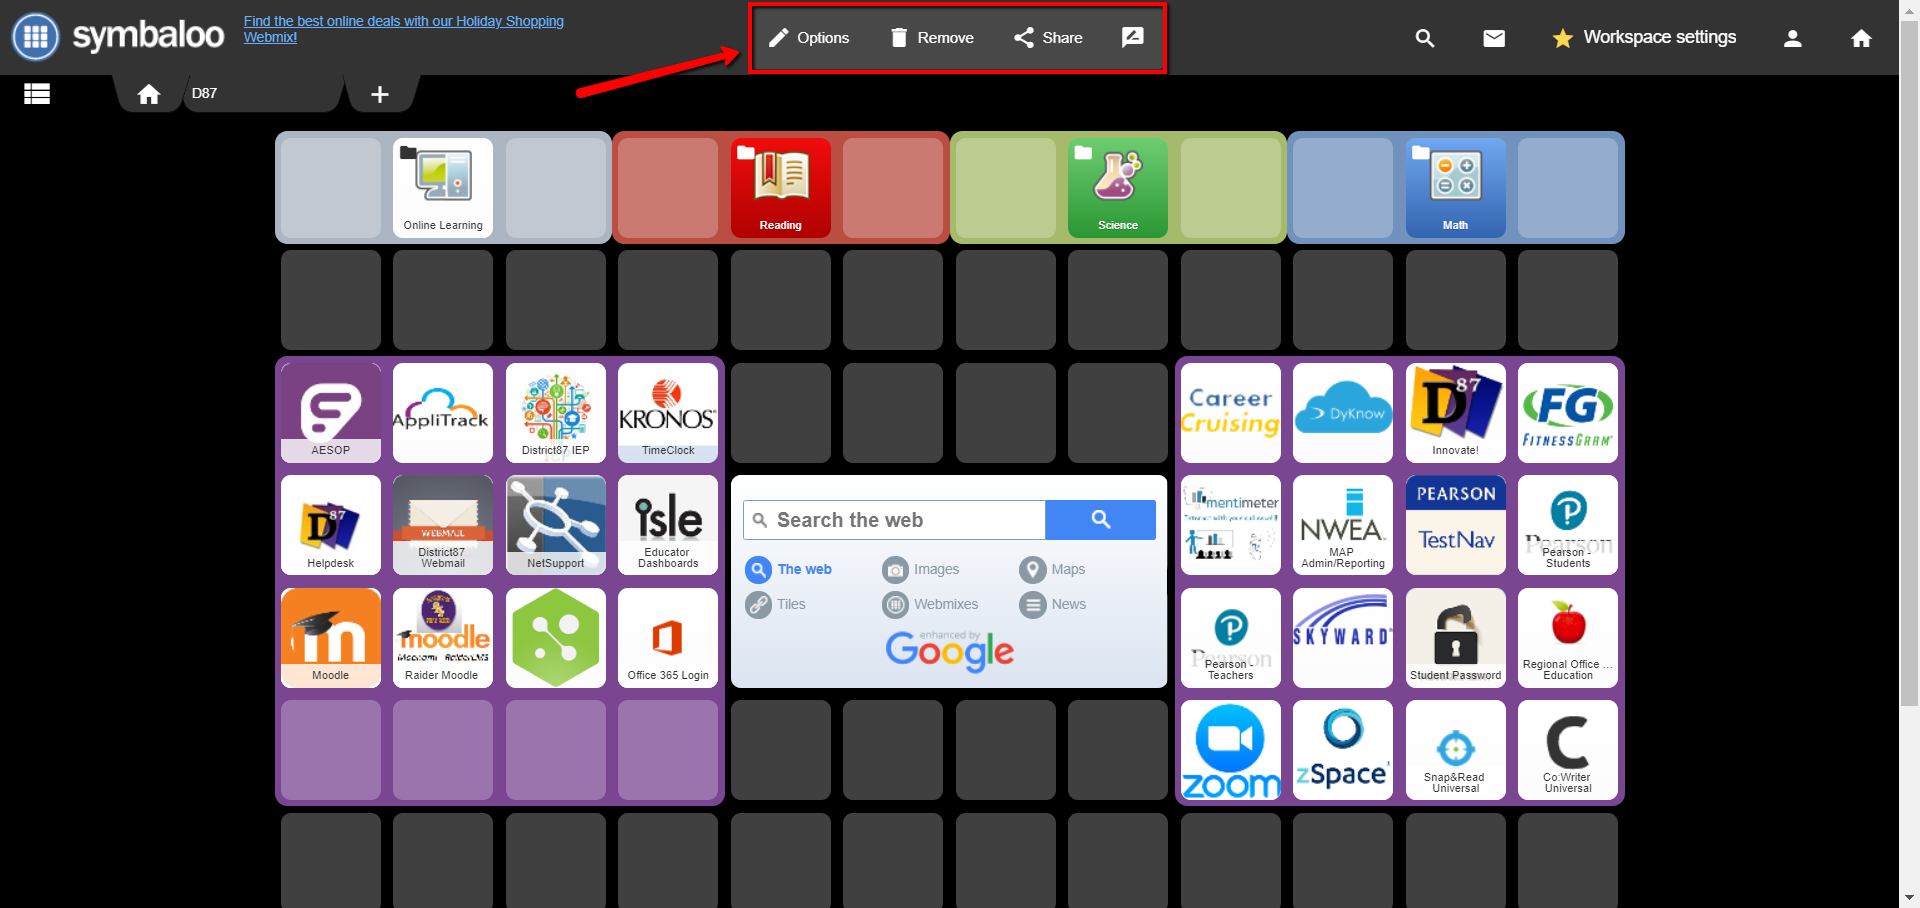This screenshot has width=1920, height=908.
Task: Open the user account icon
Action: 1793,38
